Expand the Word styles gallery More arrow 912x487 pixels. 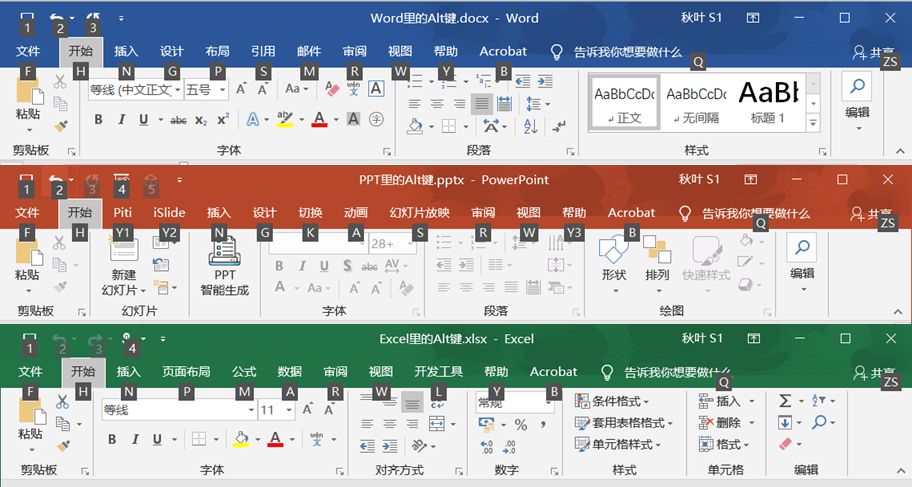tap(813, 123)
